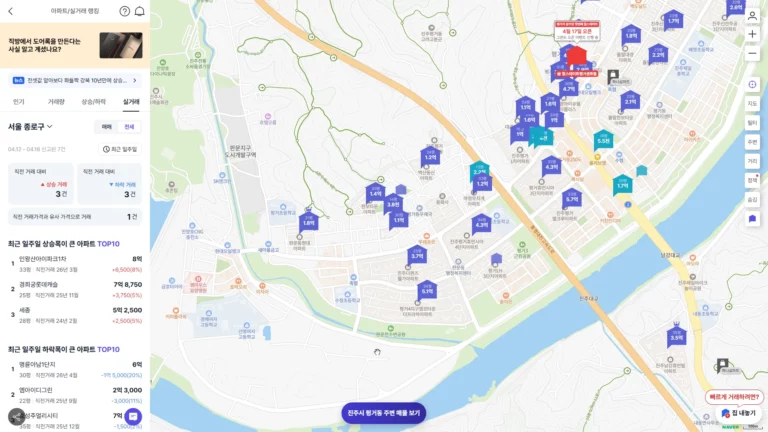Switch to the 상승/하락 tab

[x=93, y=102]
